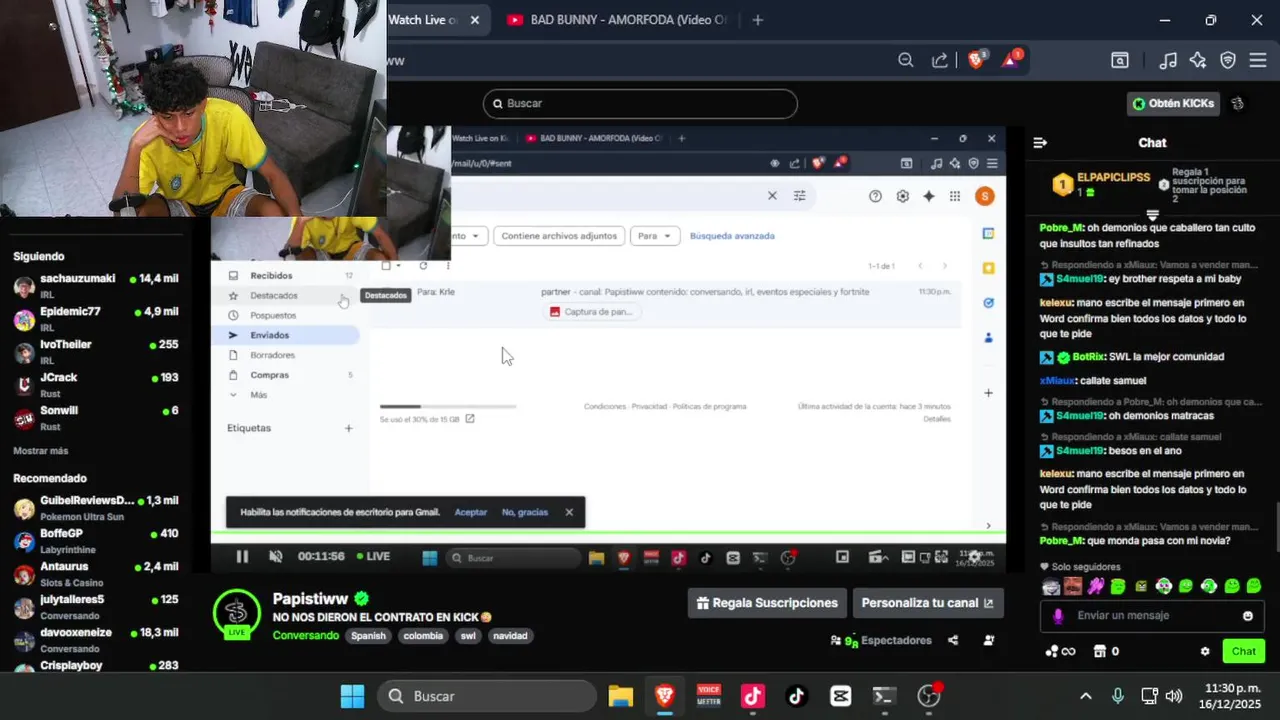Jump to LIVE in the player
Viewport: 1280px width, 720px height.
pyautogui.click(x=372, y=556)
